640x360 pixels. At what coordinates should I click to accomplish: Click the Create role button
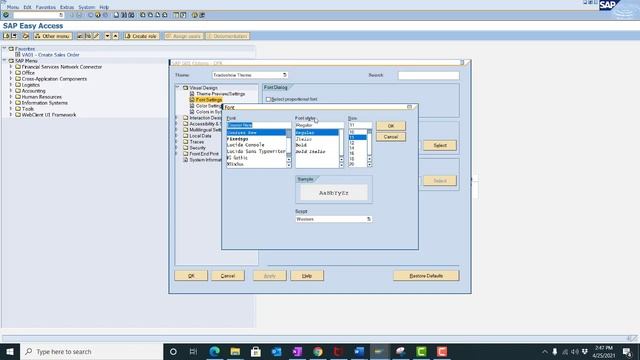142,36
